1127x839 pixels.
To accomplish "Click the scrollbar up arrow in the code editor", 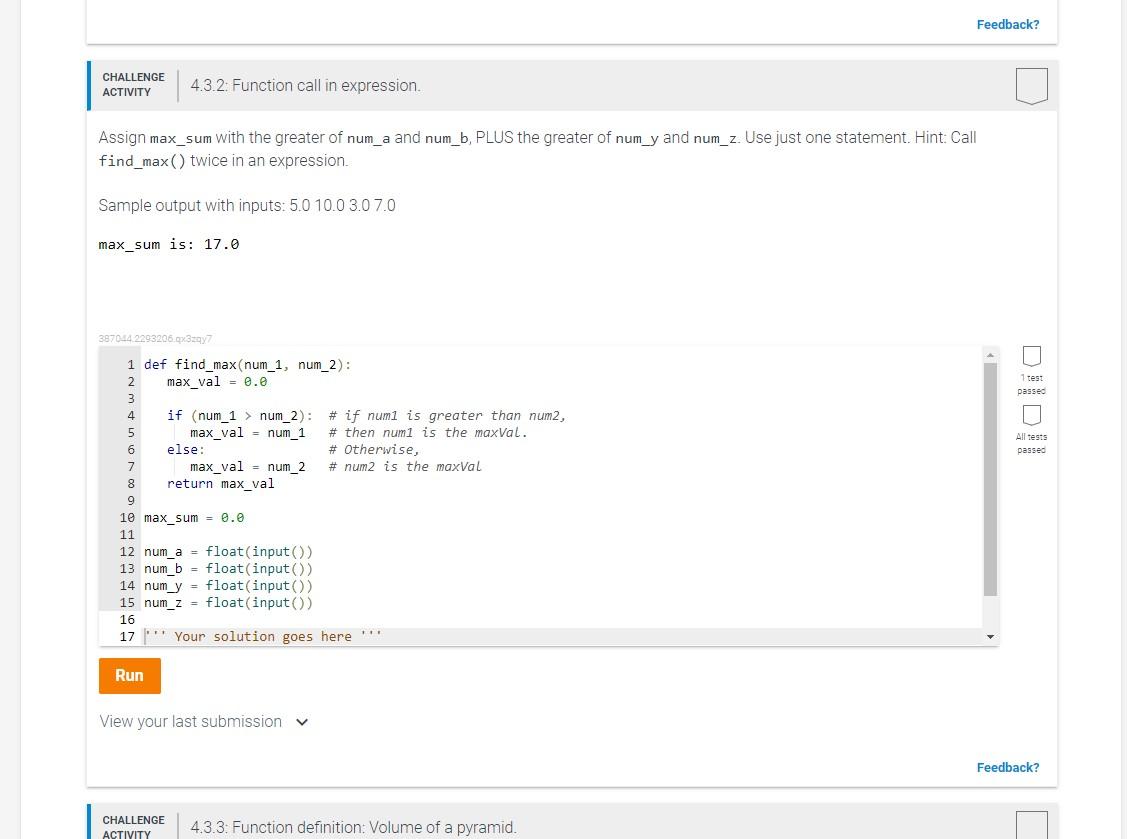I will [990, 353].
